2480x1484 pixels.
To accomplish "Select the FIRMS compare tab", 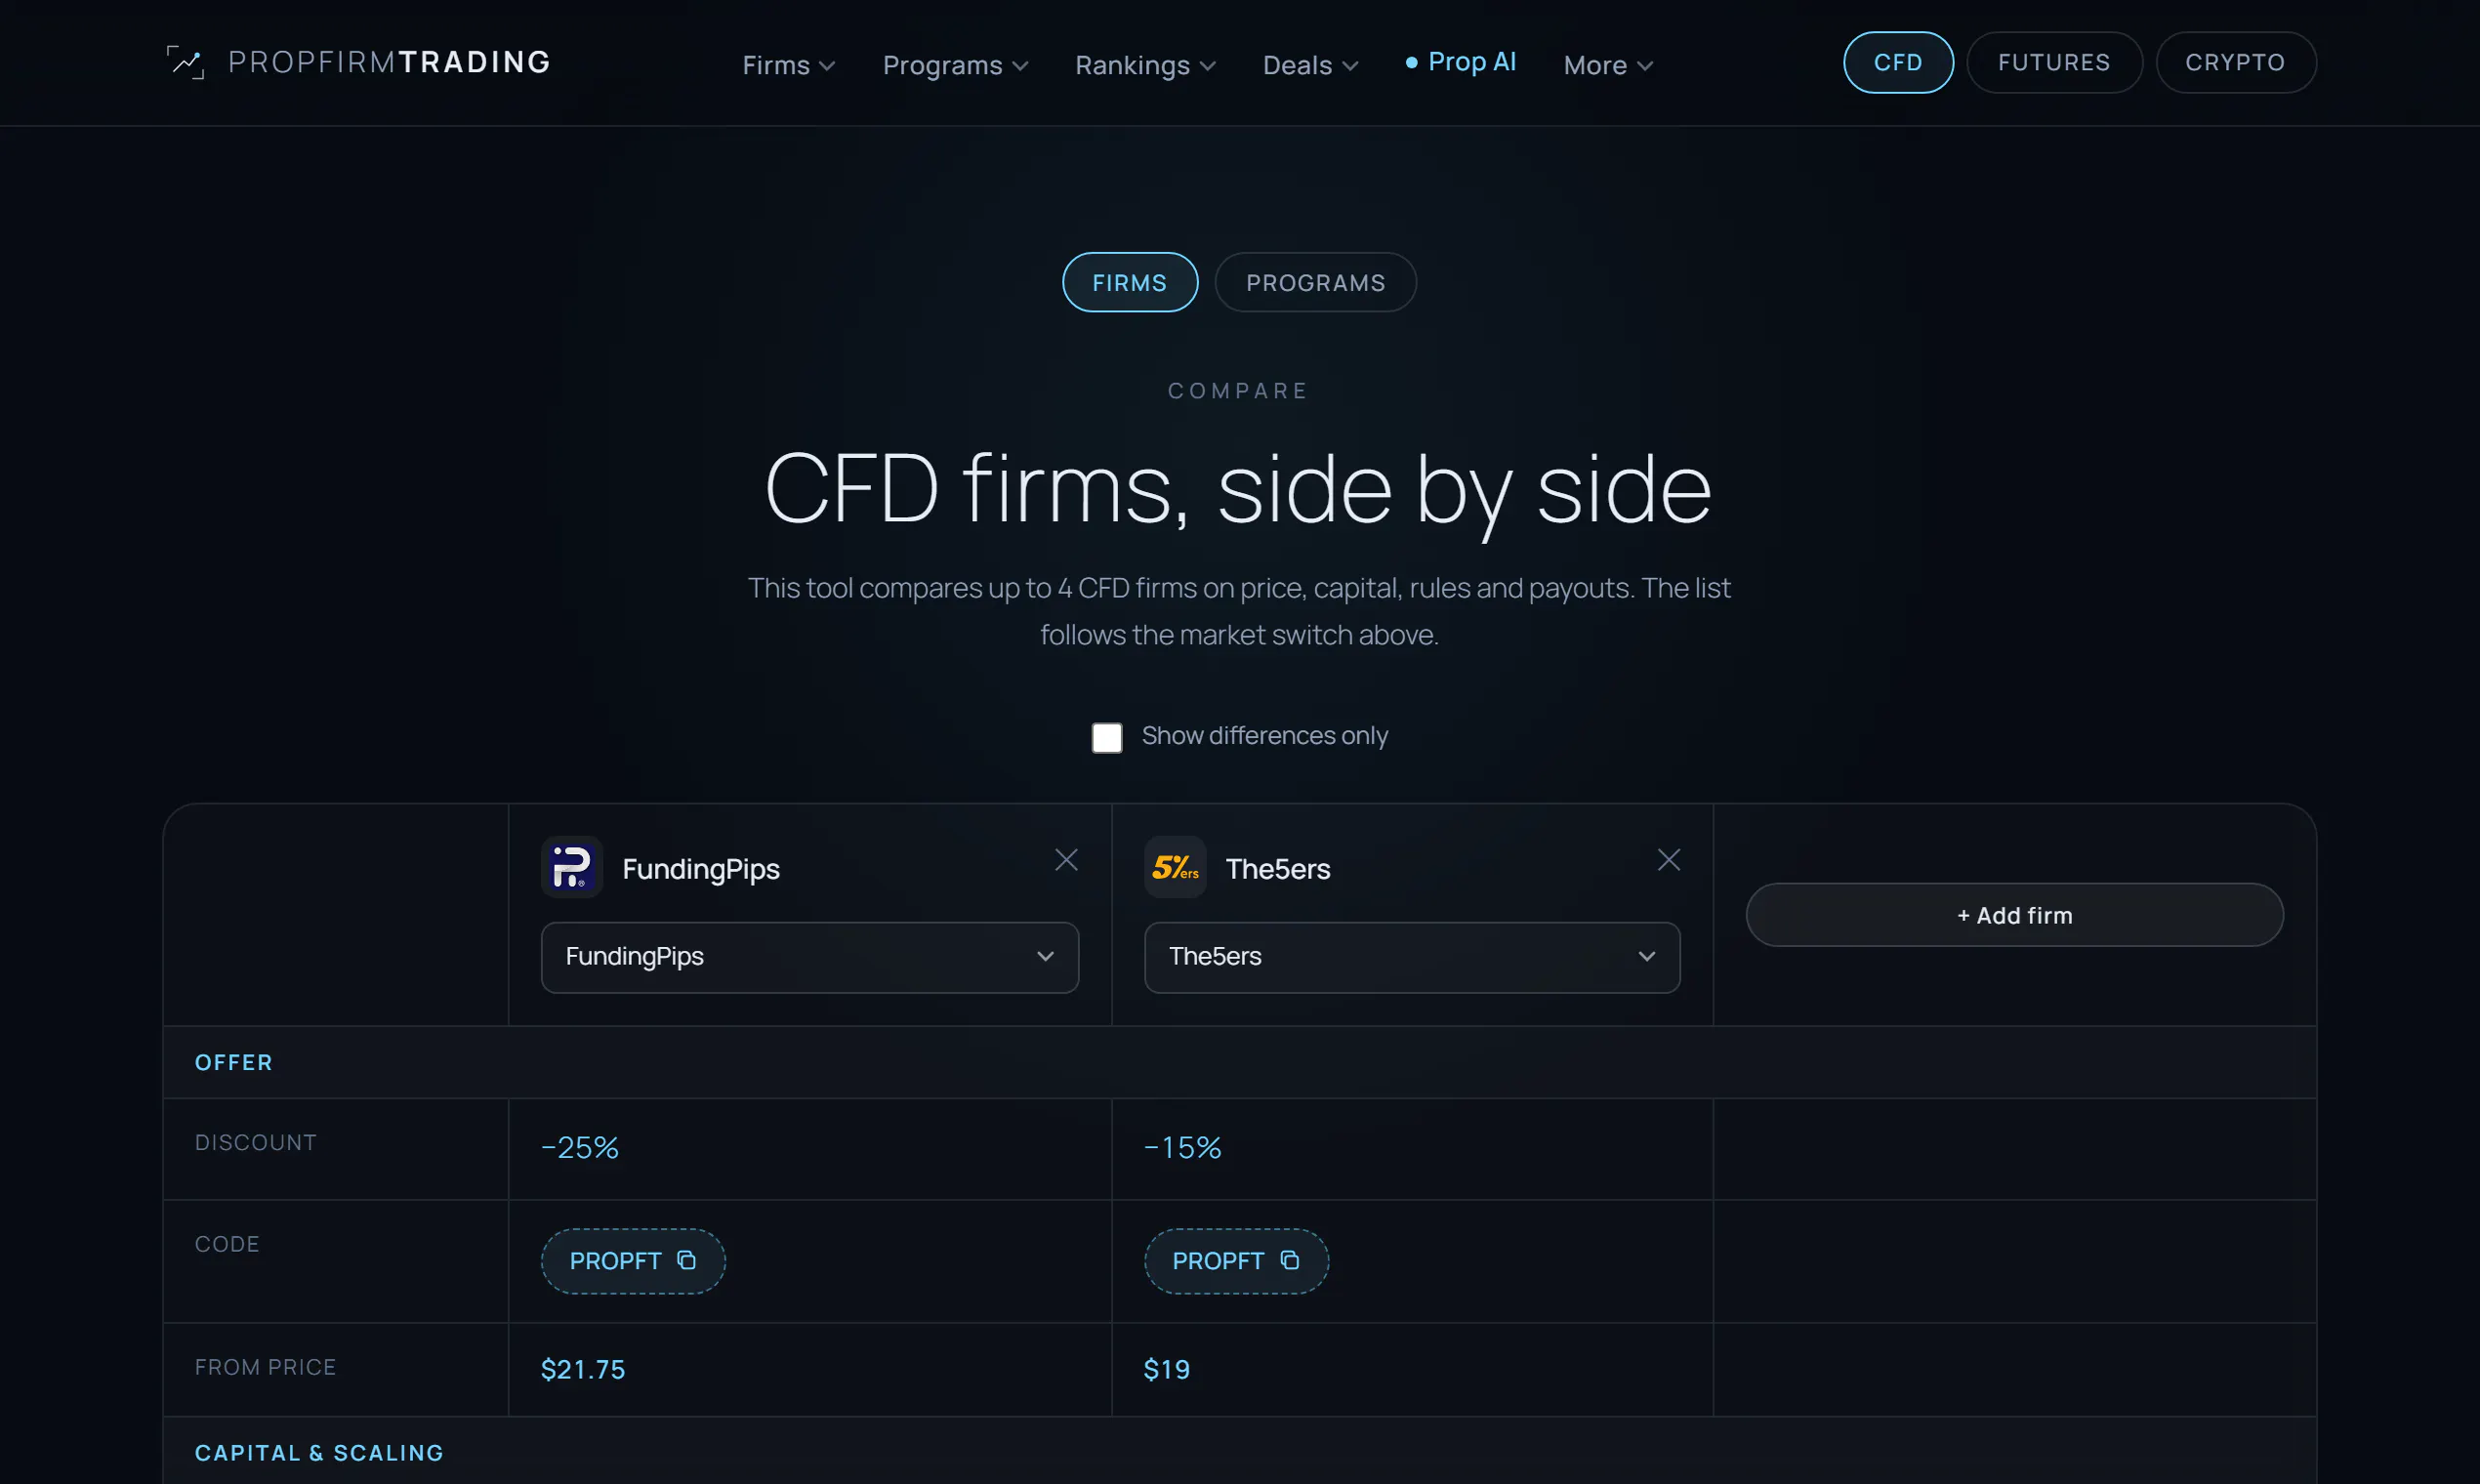I will coord(1130,282).
